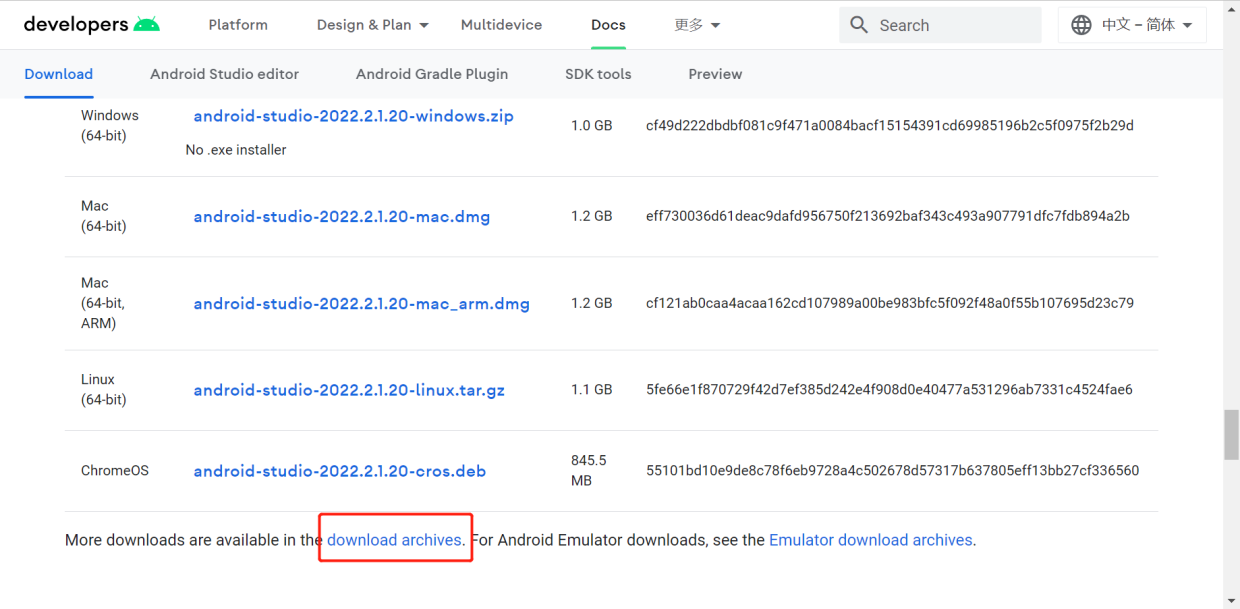Screen dimensions: 1240x609
Task: Open the Emulator download archives link
Action: click(871, 540)
